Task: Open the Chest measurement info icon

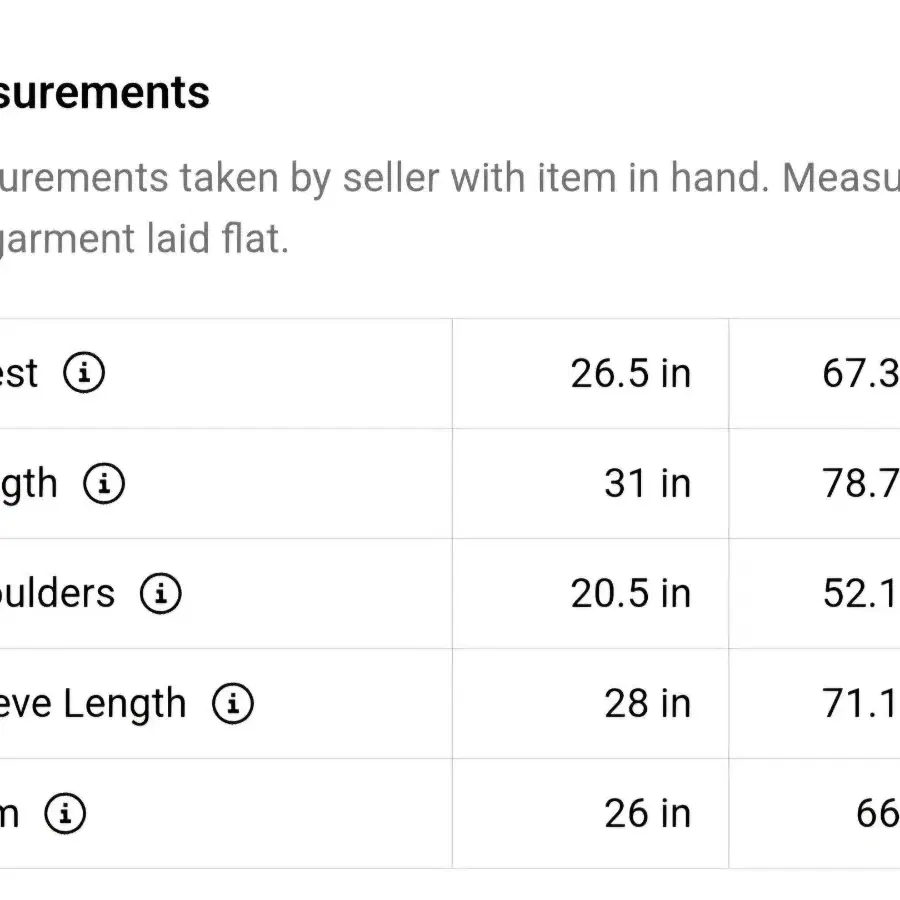Action: coord(84,373)
